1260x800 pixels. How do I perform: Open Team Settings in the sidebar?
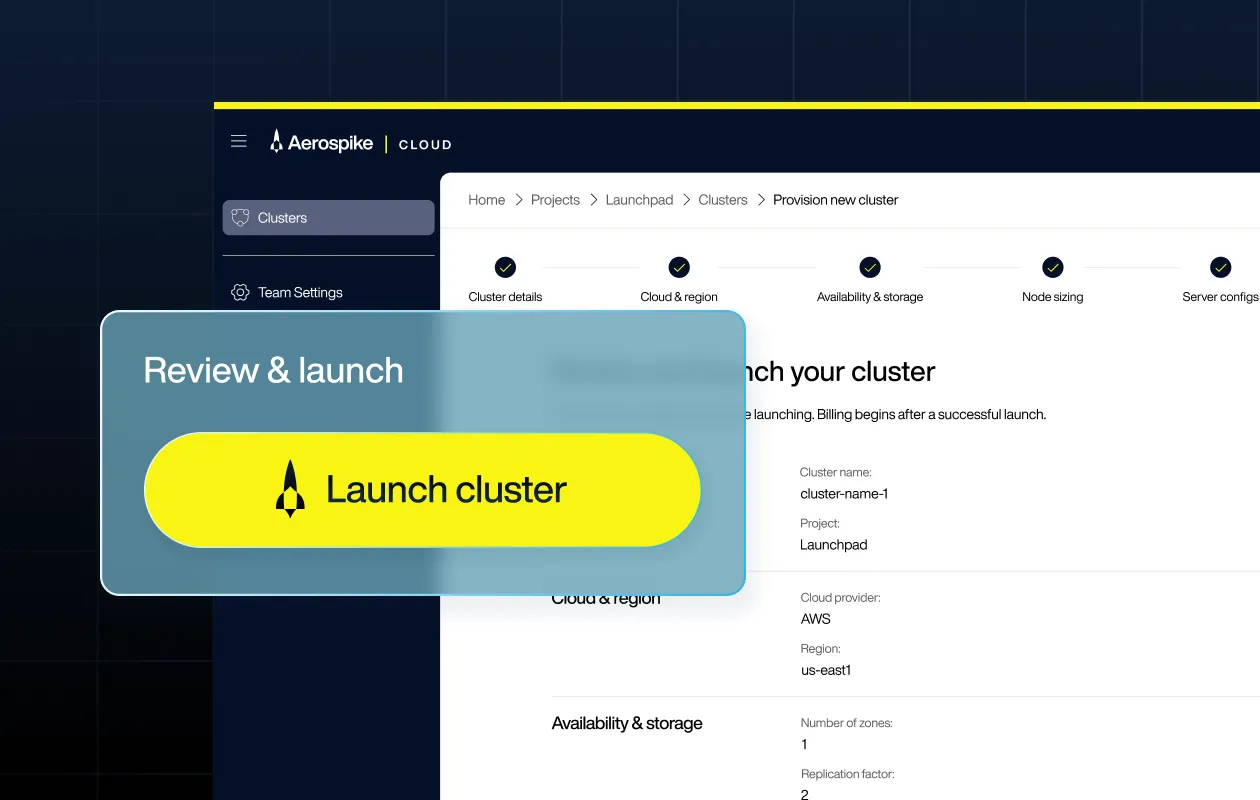(300, 292)
